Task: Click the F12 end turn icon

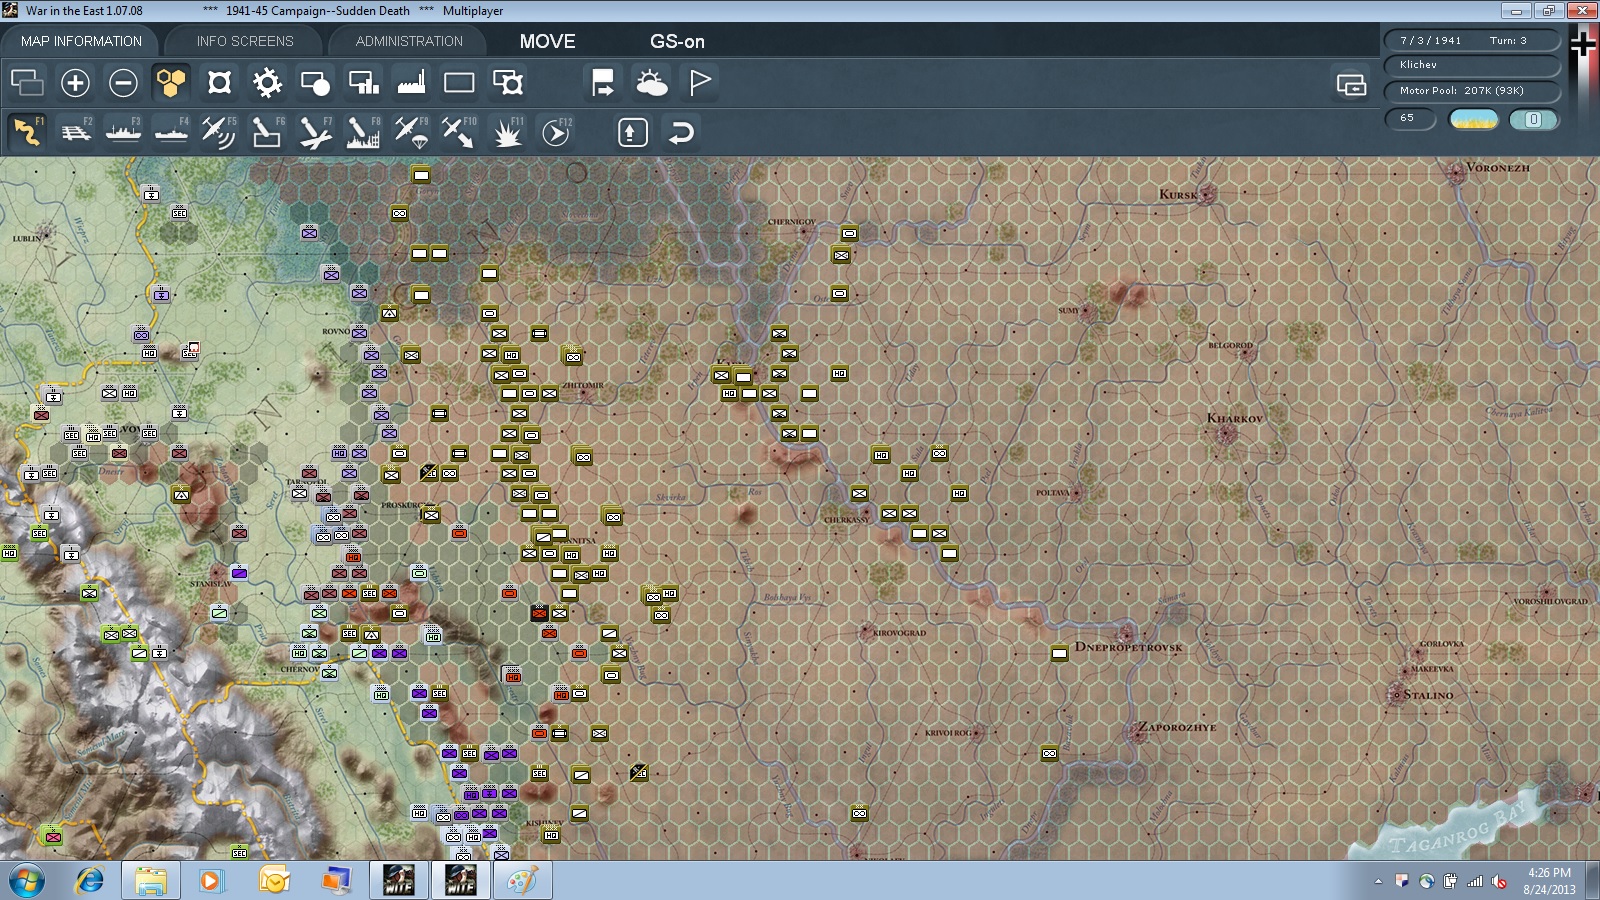Action: pos(555,132)
